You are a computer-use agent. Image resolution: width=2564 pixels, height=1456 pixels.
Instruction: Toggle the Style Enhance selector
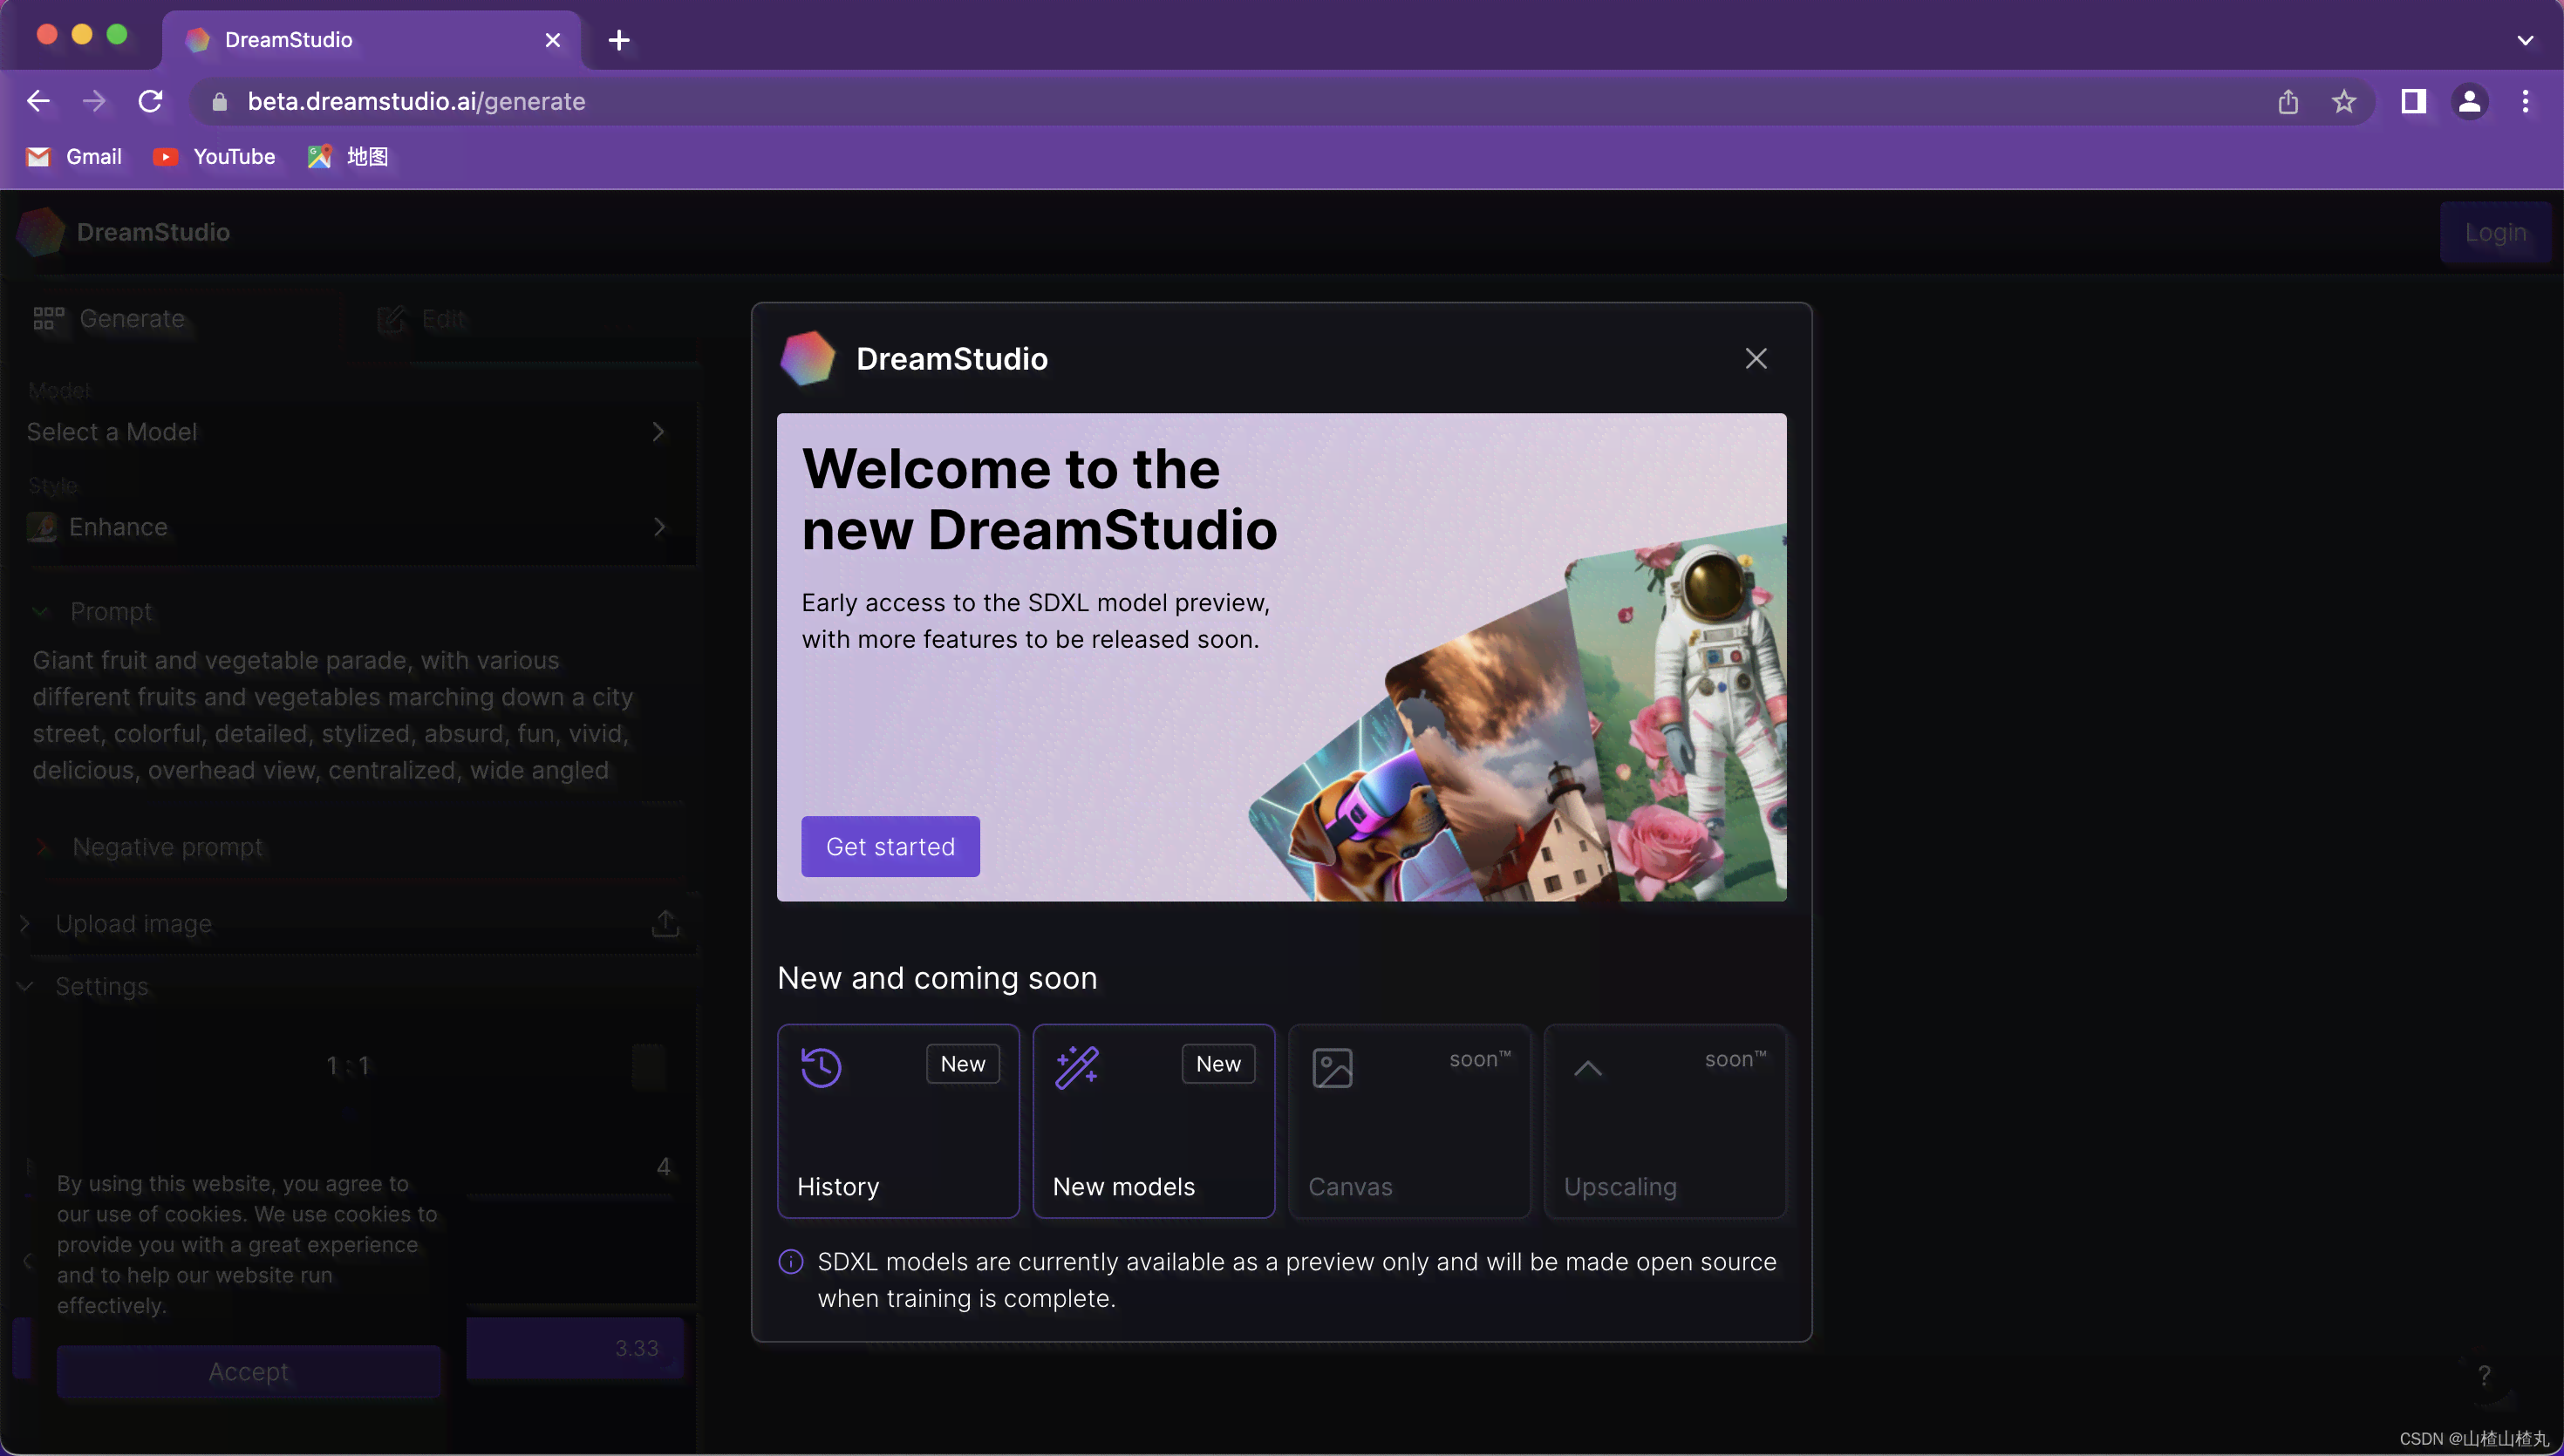click(x=347, y=527)
